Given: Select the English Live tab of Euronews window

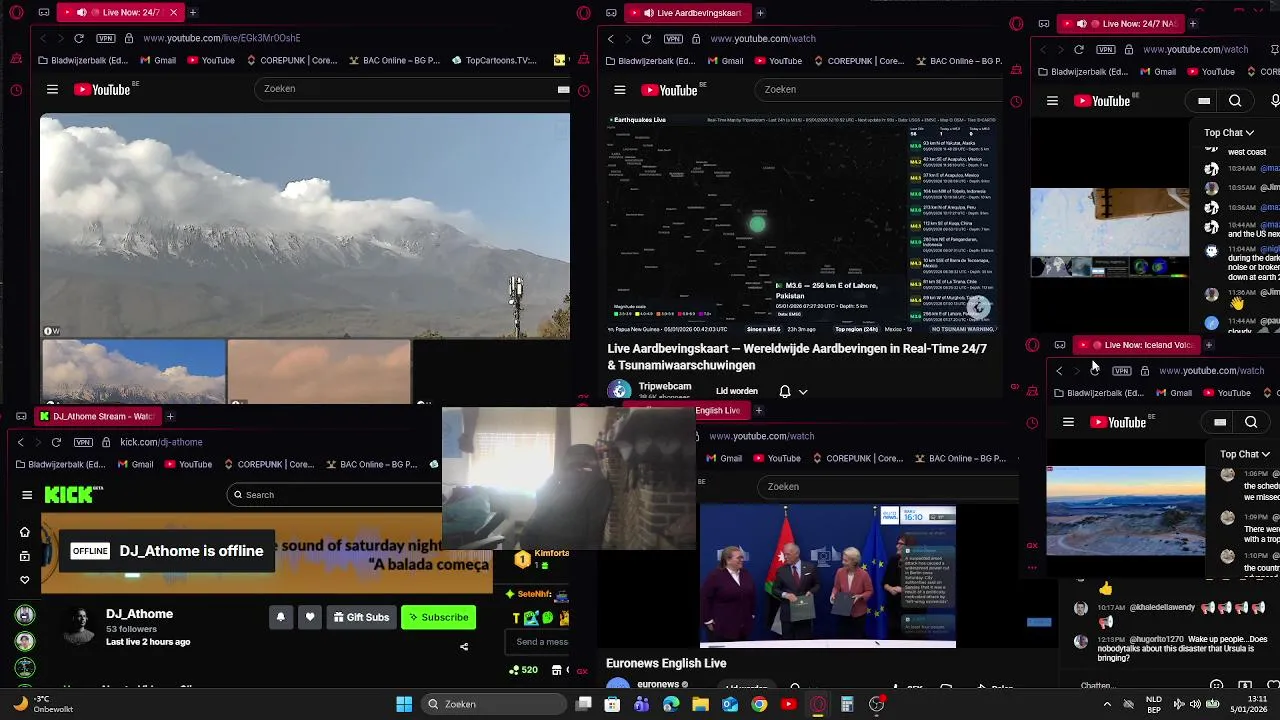Looking at the screenshot, I should click(717, 410).
